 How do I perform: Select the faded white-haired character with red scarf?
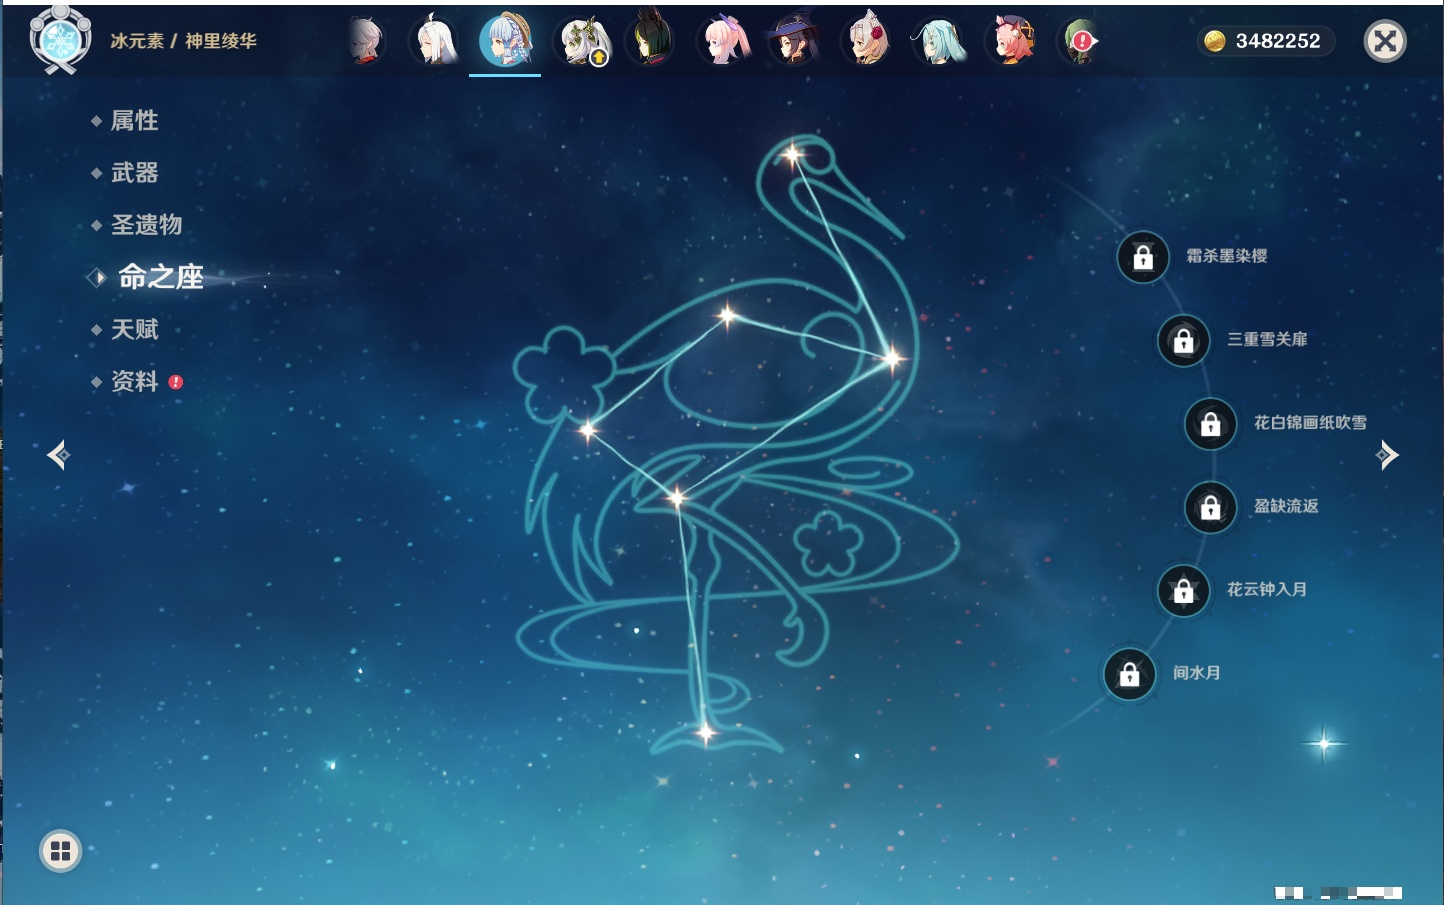[366, 41]
